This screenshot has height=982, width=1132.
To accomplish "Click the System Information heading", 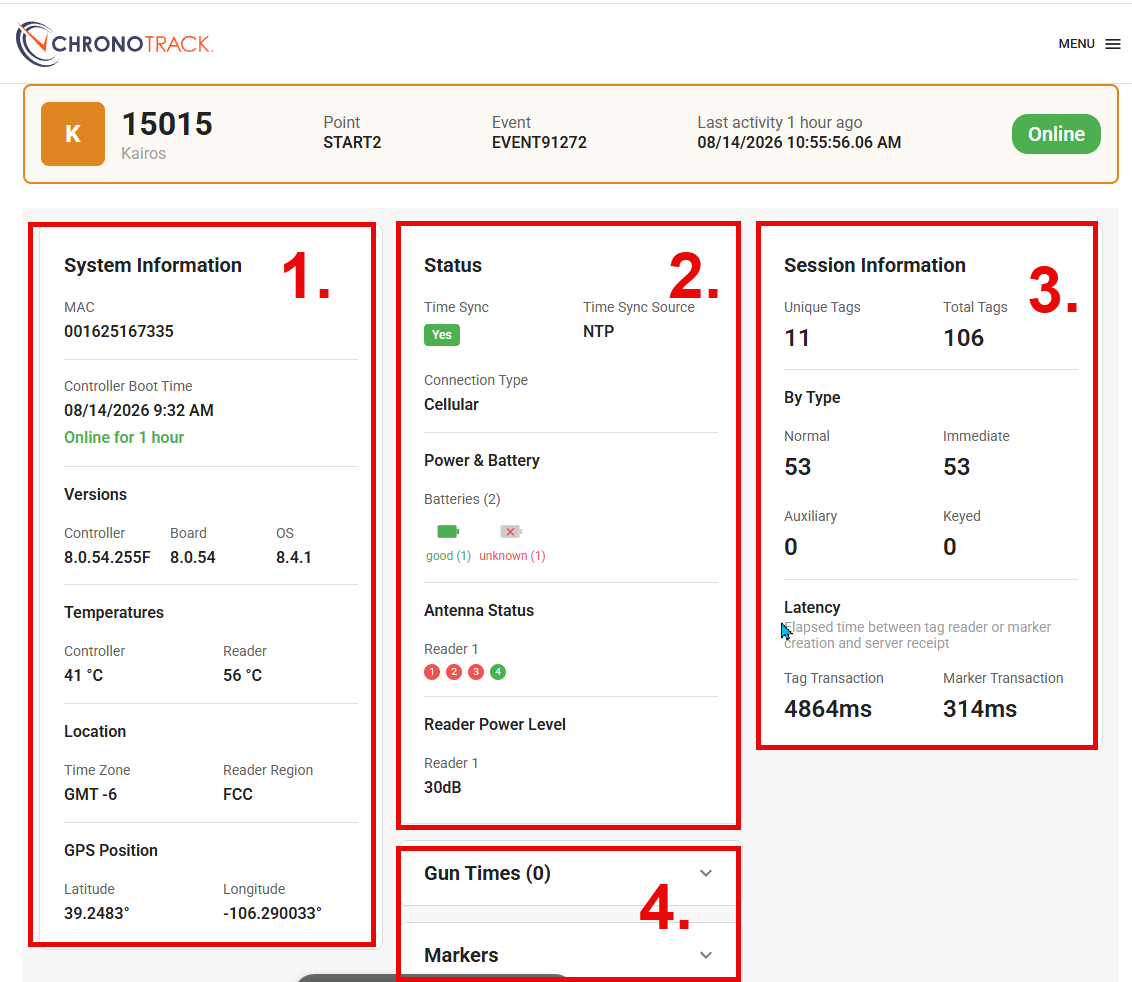I will click(153, 265).
